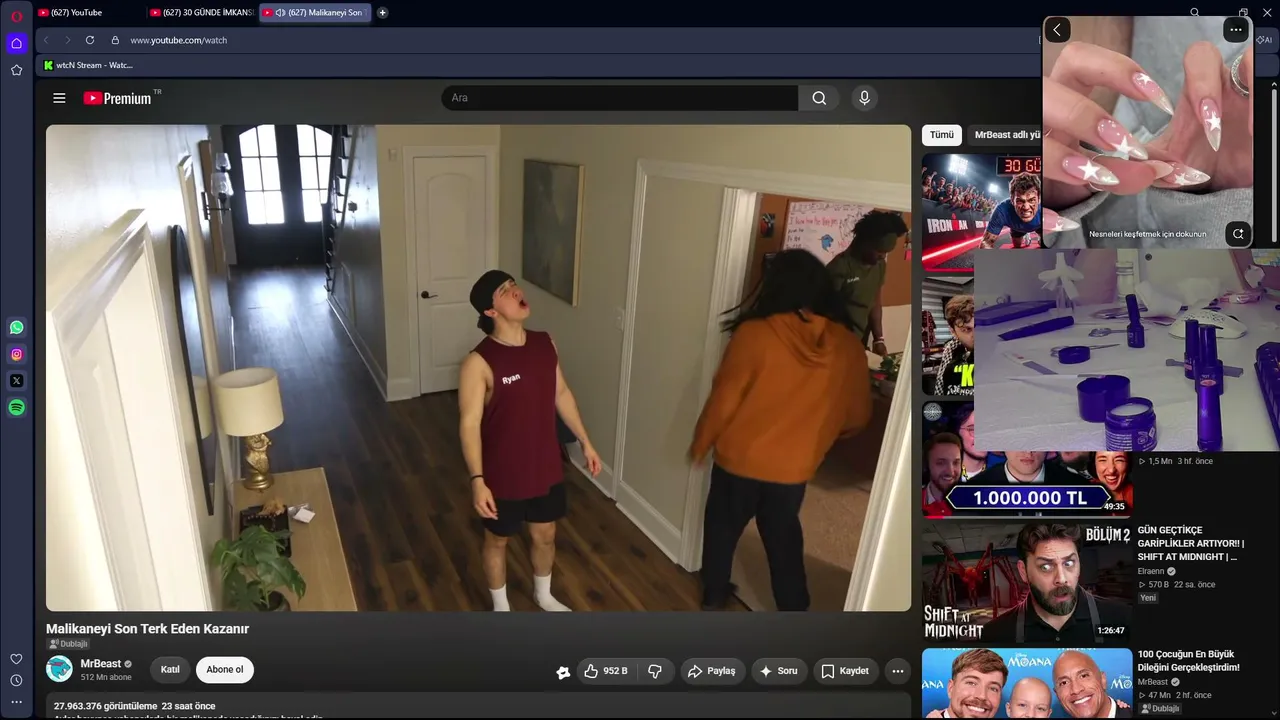Open the Moana-themed MrBeast video thumbnail
Screen dimensions: 1280x720
(1027, 684)
